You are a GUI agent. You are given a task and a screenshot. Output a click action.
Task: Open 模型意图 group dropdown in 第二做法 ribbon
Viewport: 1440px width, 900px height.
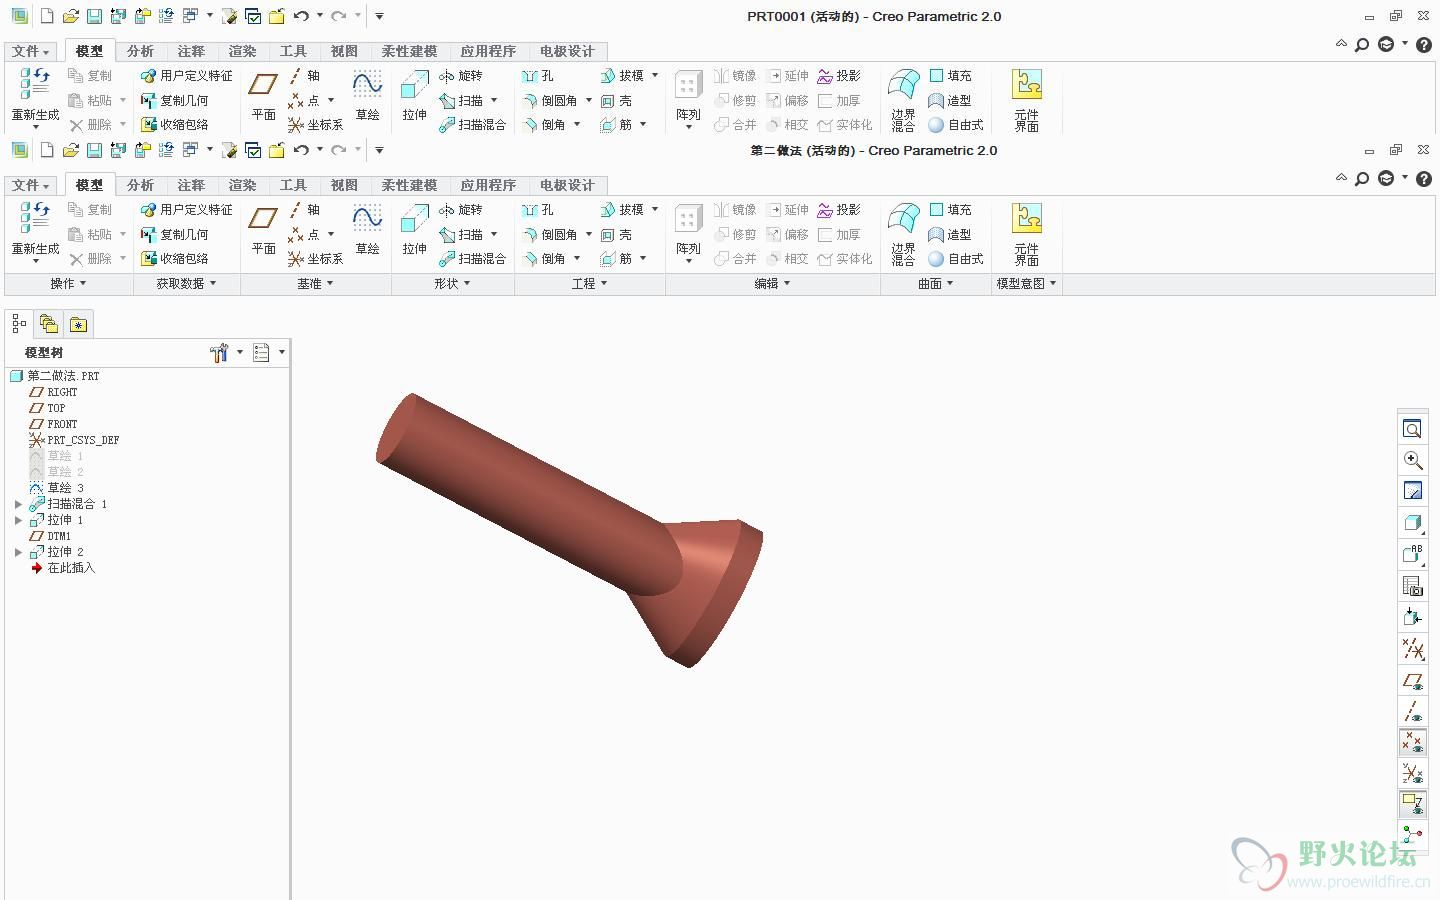tap(1026, 284)
